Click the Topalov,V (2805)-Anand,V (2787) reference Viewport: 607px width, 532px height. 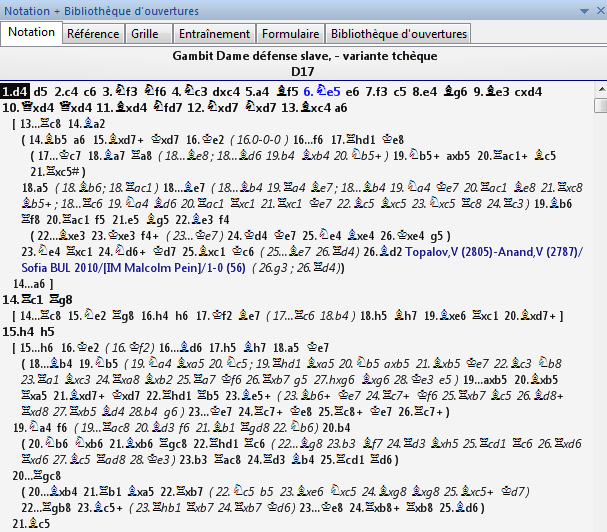coord(494,252)
